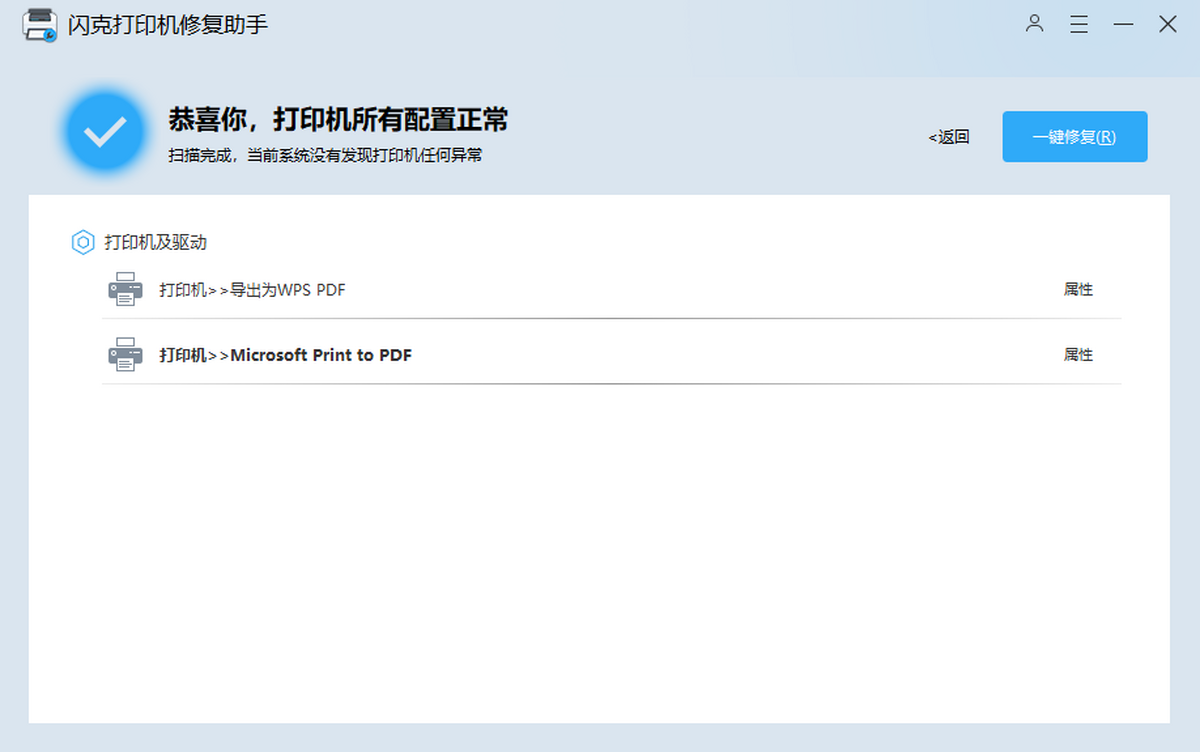Click the Microsoft Print to PDF printer icon

click(x=125, y=355)
